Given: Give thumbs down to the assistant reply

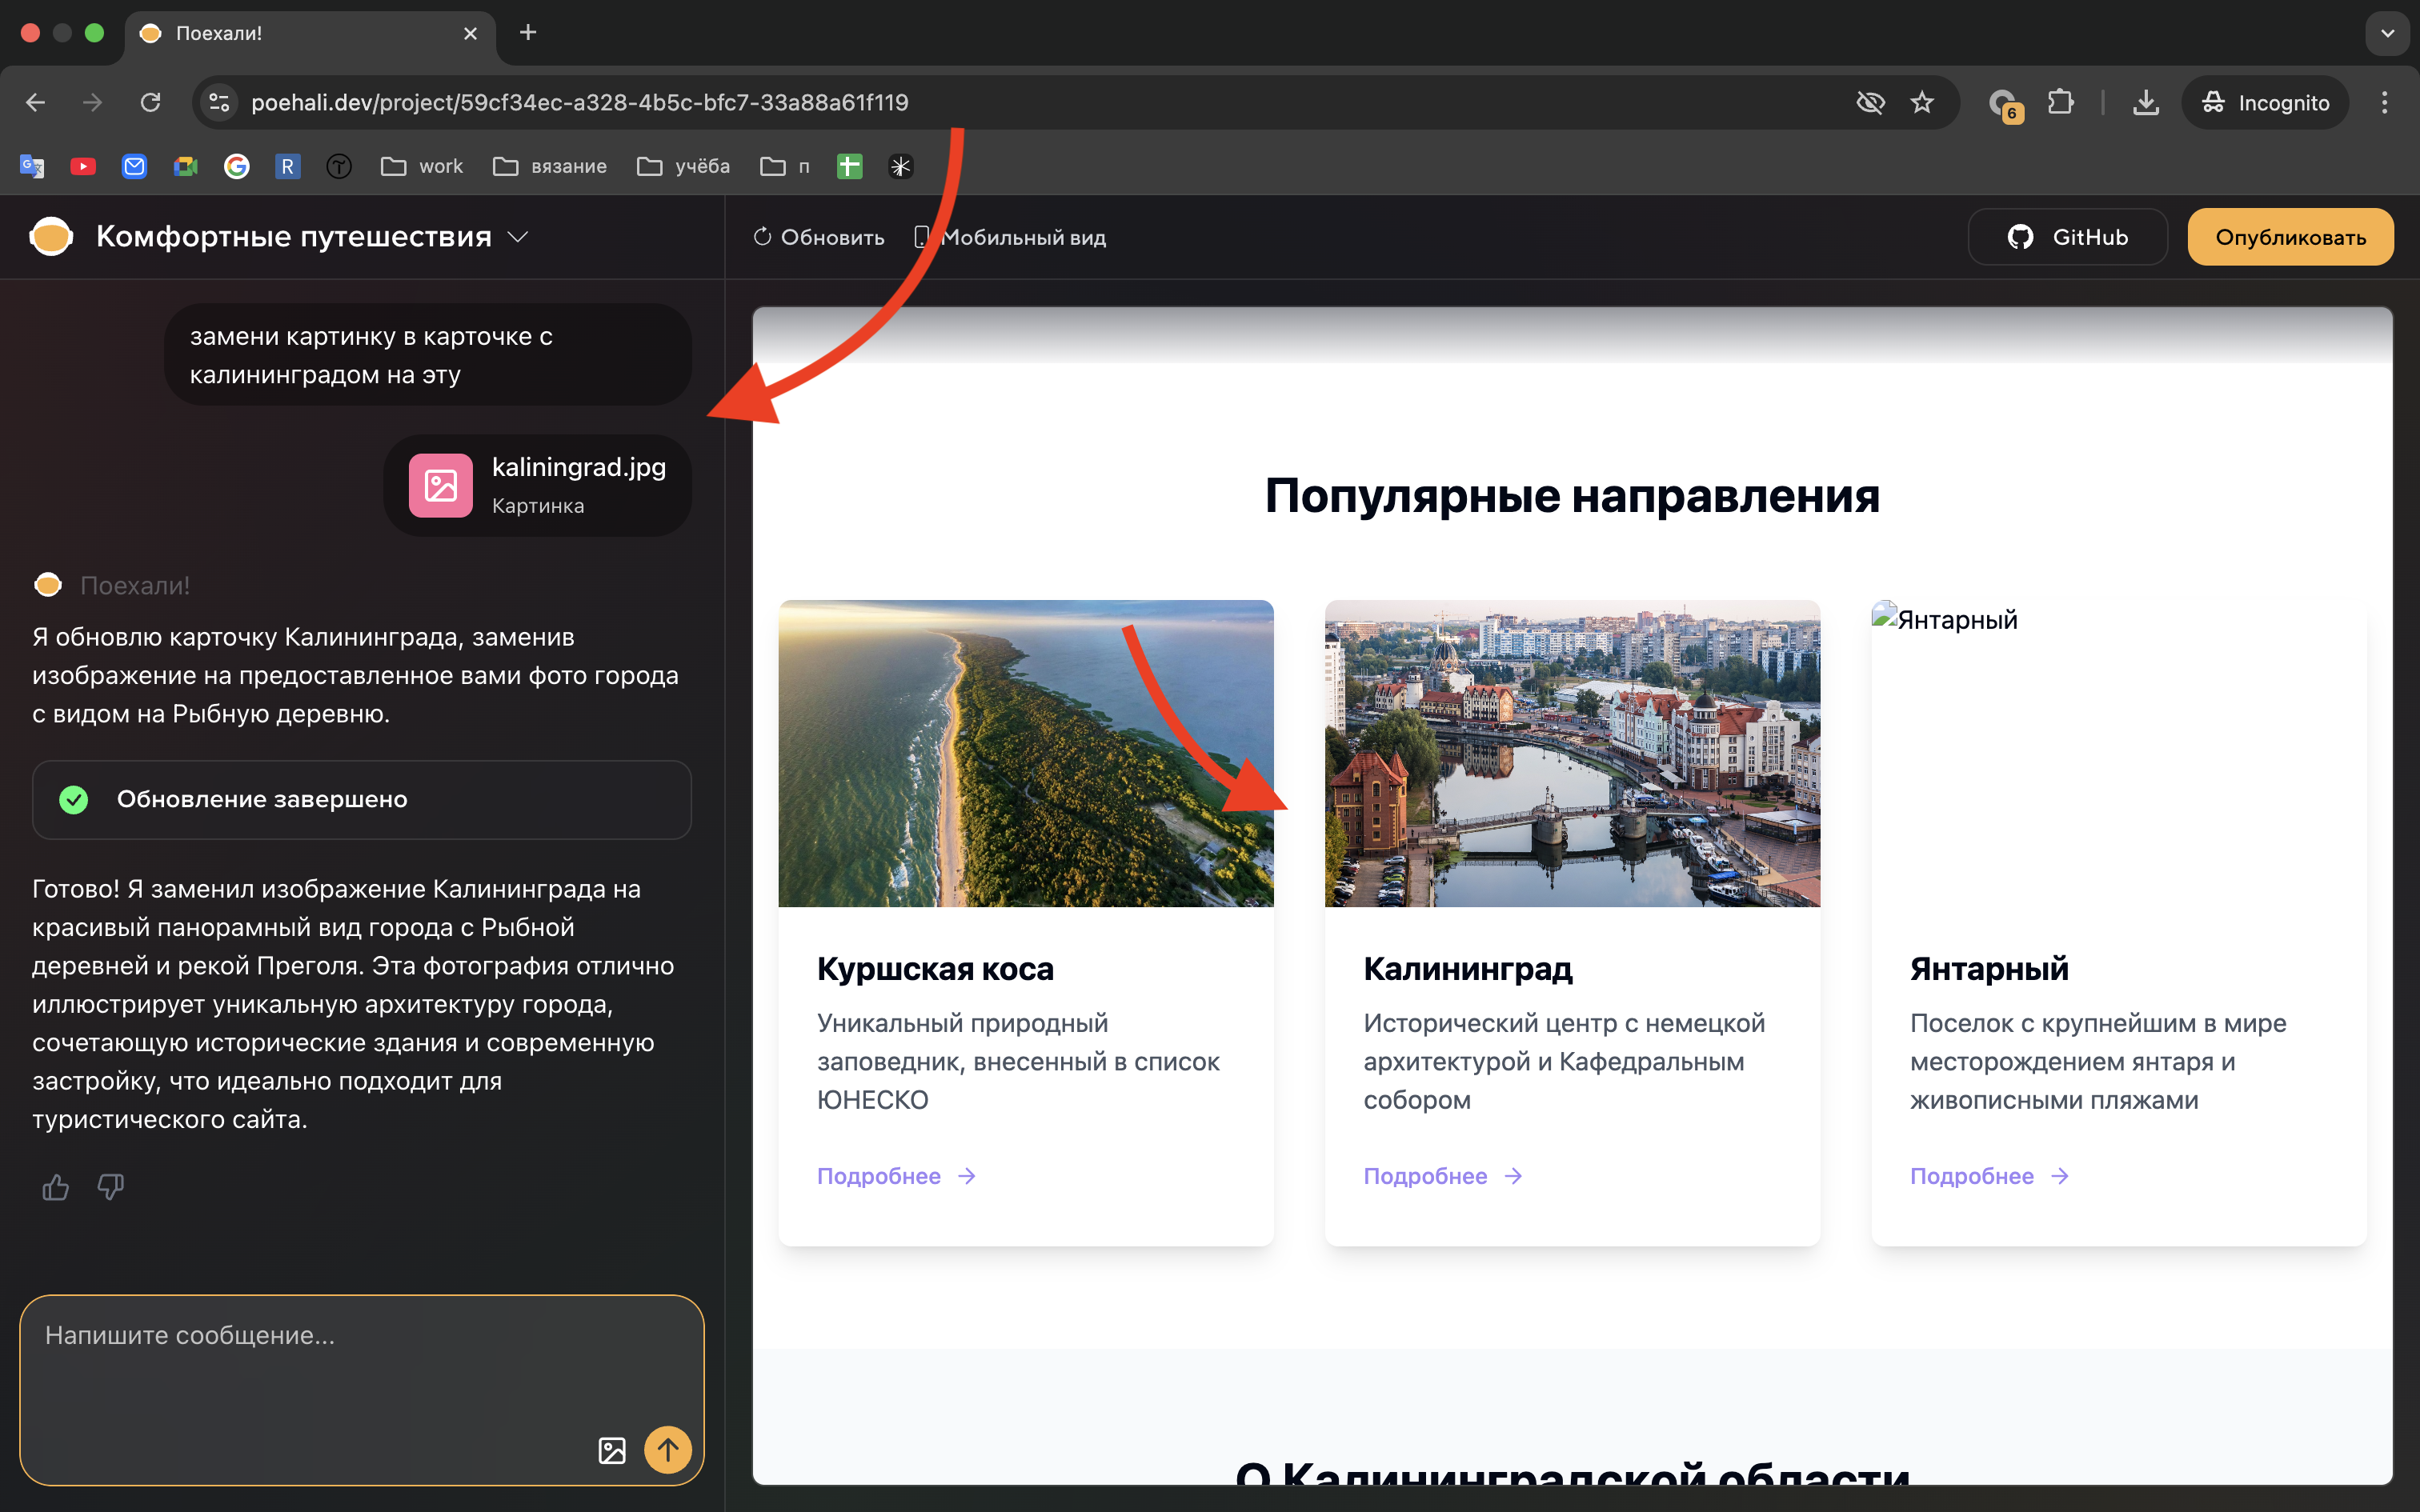Looking at the screenshot, I should click(x=109, y=1187).
